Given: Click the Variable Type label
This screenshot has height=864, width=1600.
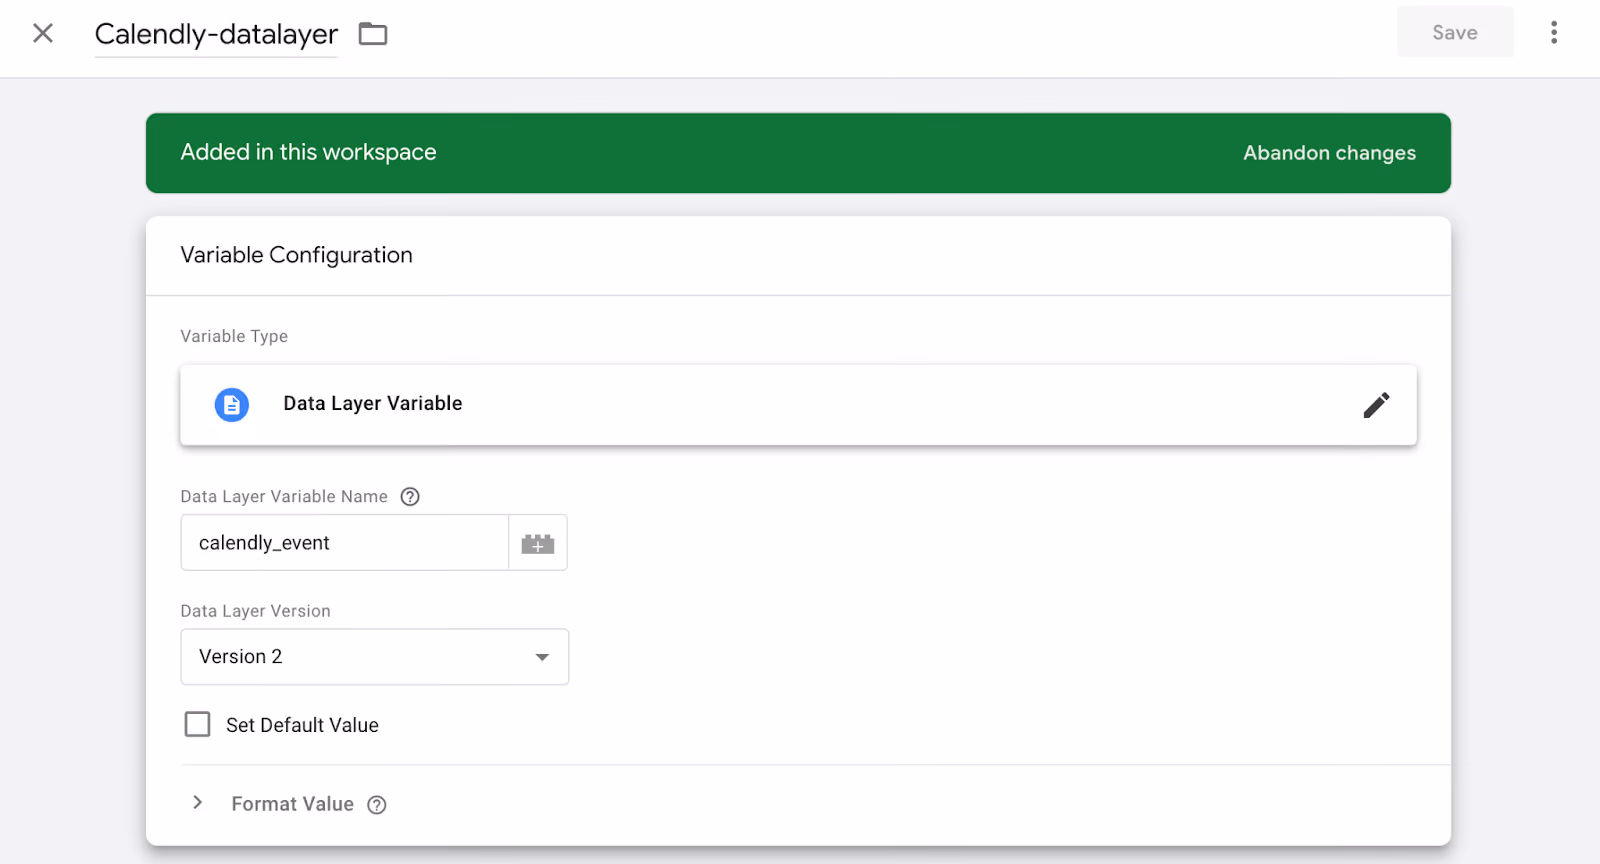Looking at the screenshot, I should coord(234,336).
